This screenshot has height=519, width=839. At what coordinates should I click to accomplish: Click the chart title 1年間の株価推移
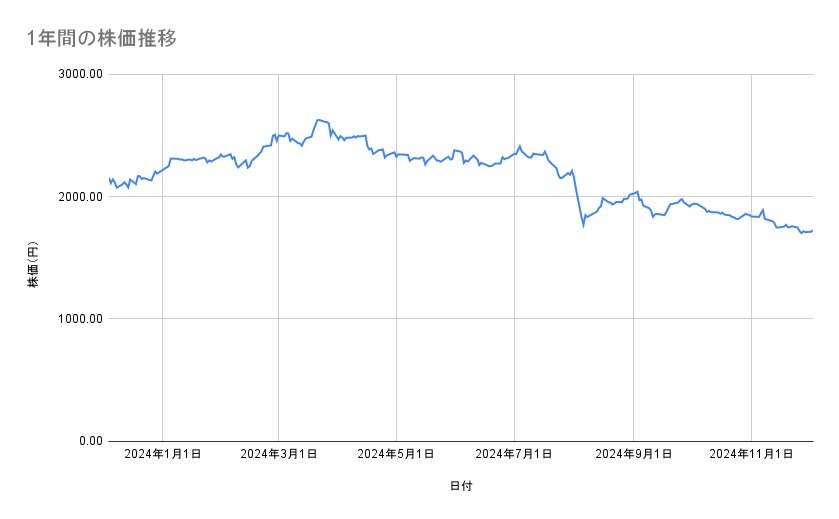coord(103,39)
